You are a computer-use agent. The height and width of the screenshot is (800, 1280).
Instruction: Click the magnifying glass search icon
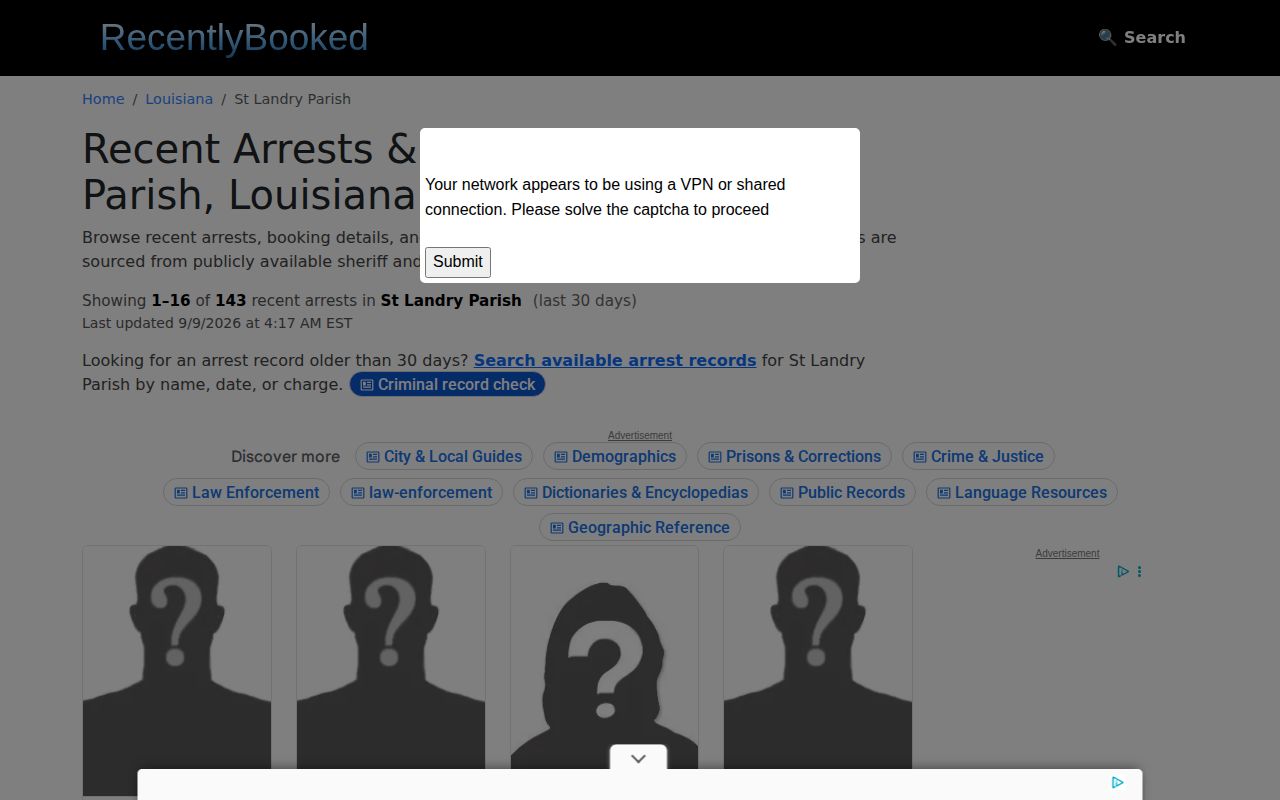pos(1107,37)
